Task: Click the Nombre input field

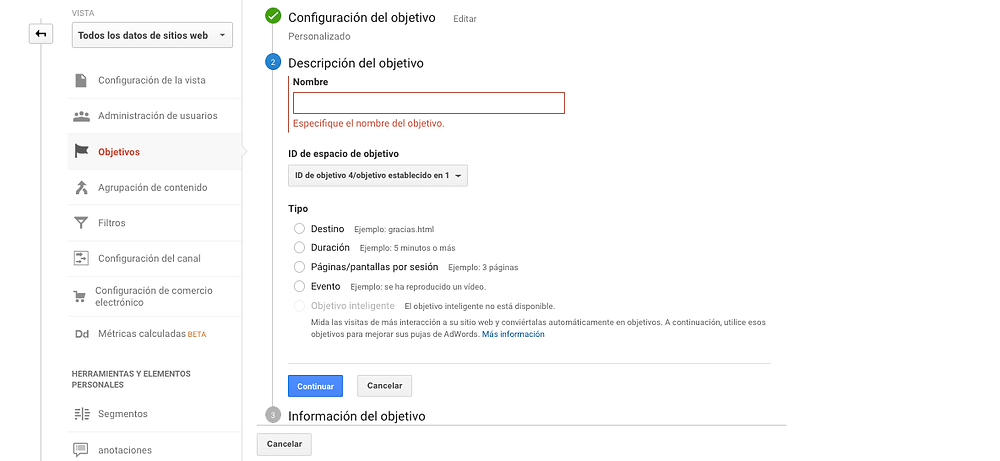Action: [x=429, y=103]
